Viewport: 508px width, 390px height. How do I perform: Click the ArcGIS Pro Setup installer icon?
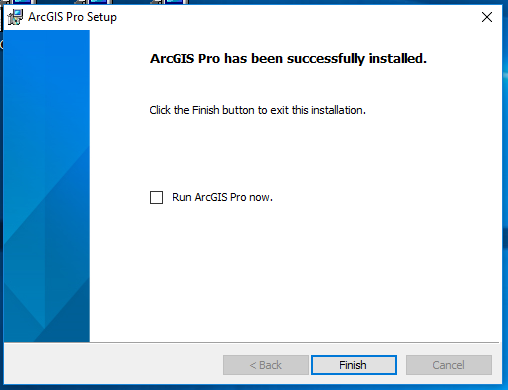click(15, 17)
